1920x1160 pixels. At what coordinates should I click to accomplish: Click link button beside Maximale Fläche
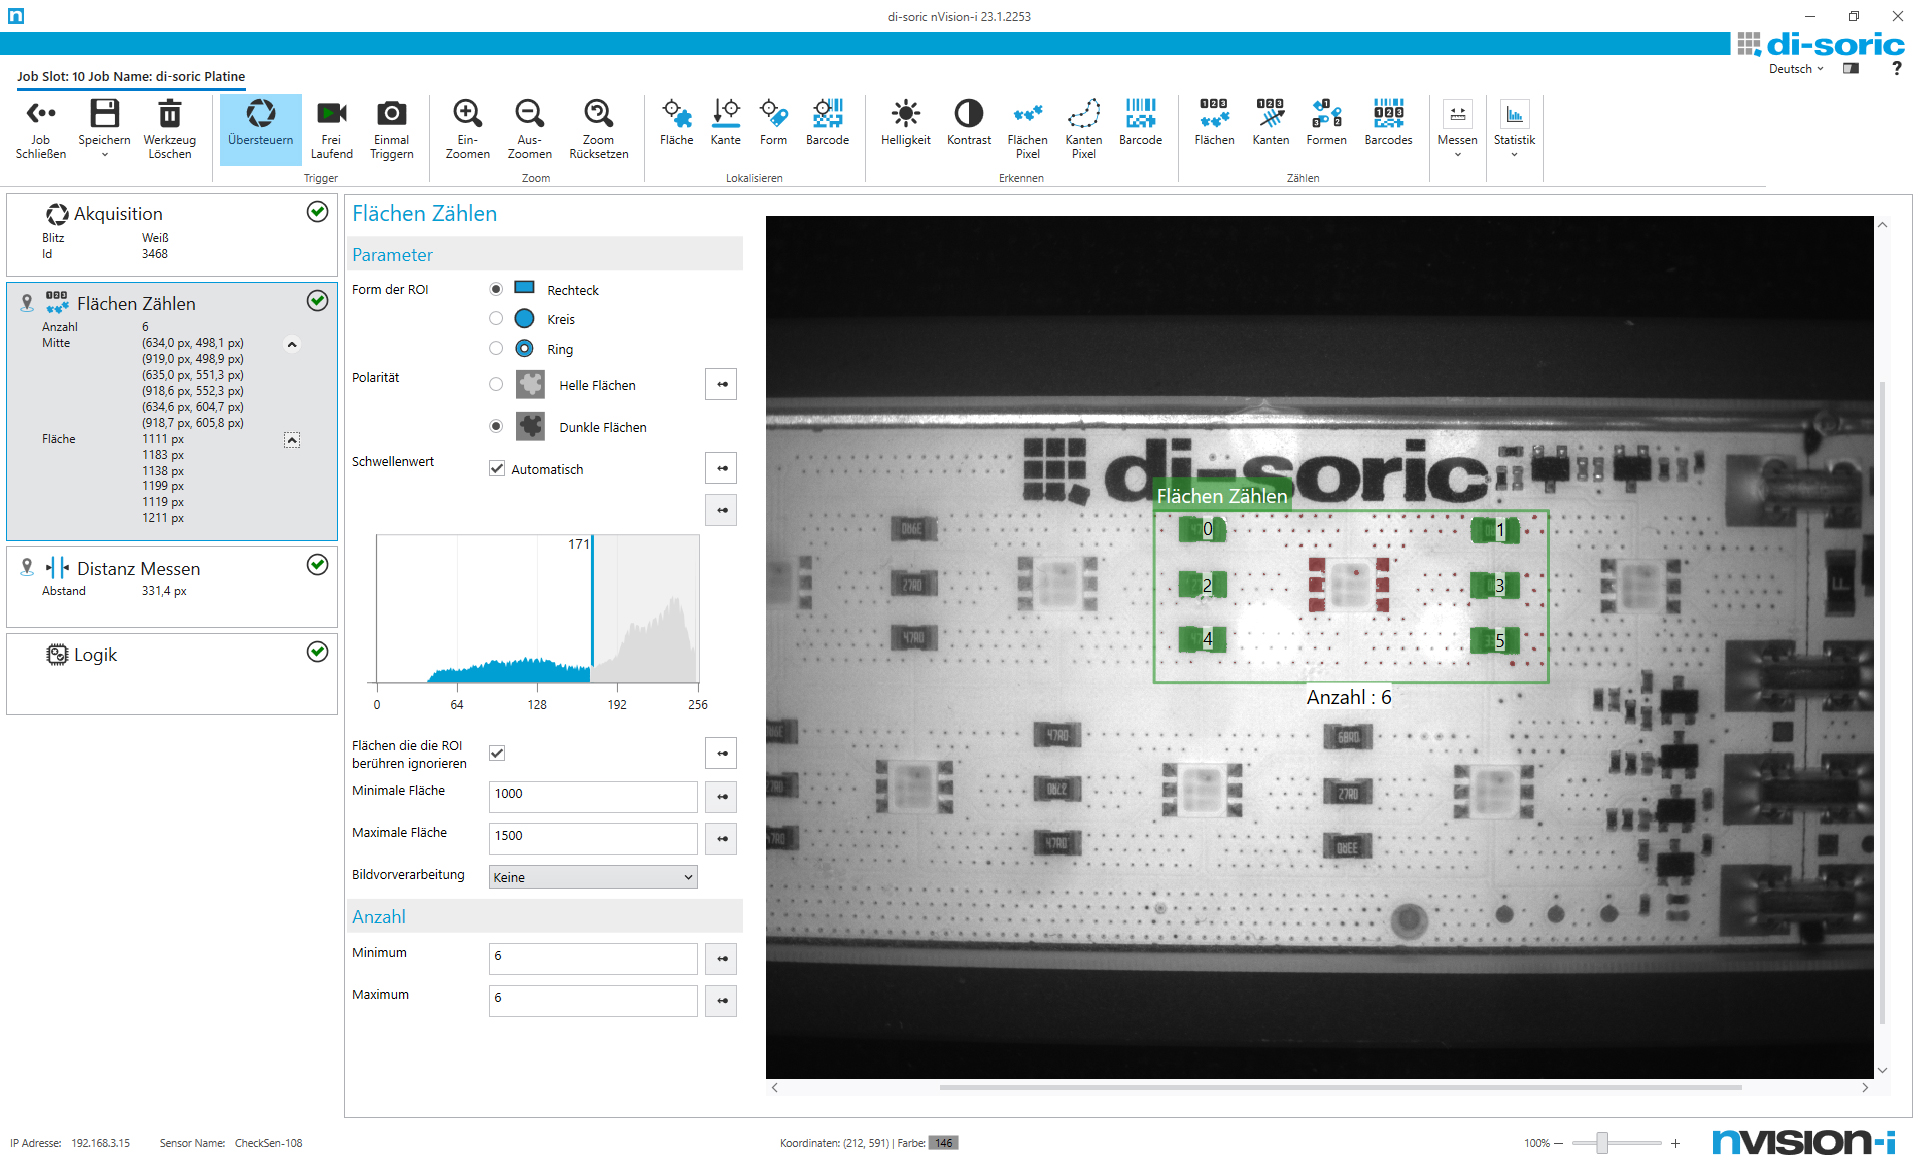(x=721, y=839)
